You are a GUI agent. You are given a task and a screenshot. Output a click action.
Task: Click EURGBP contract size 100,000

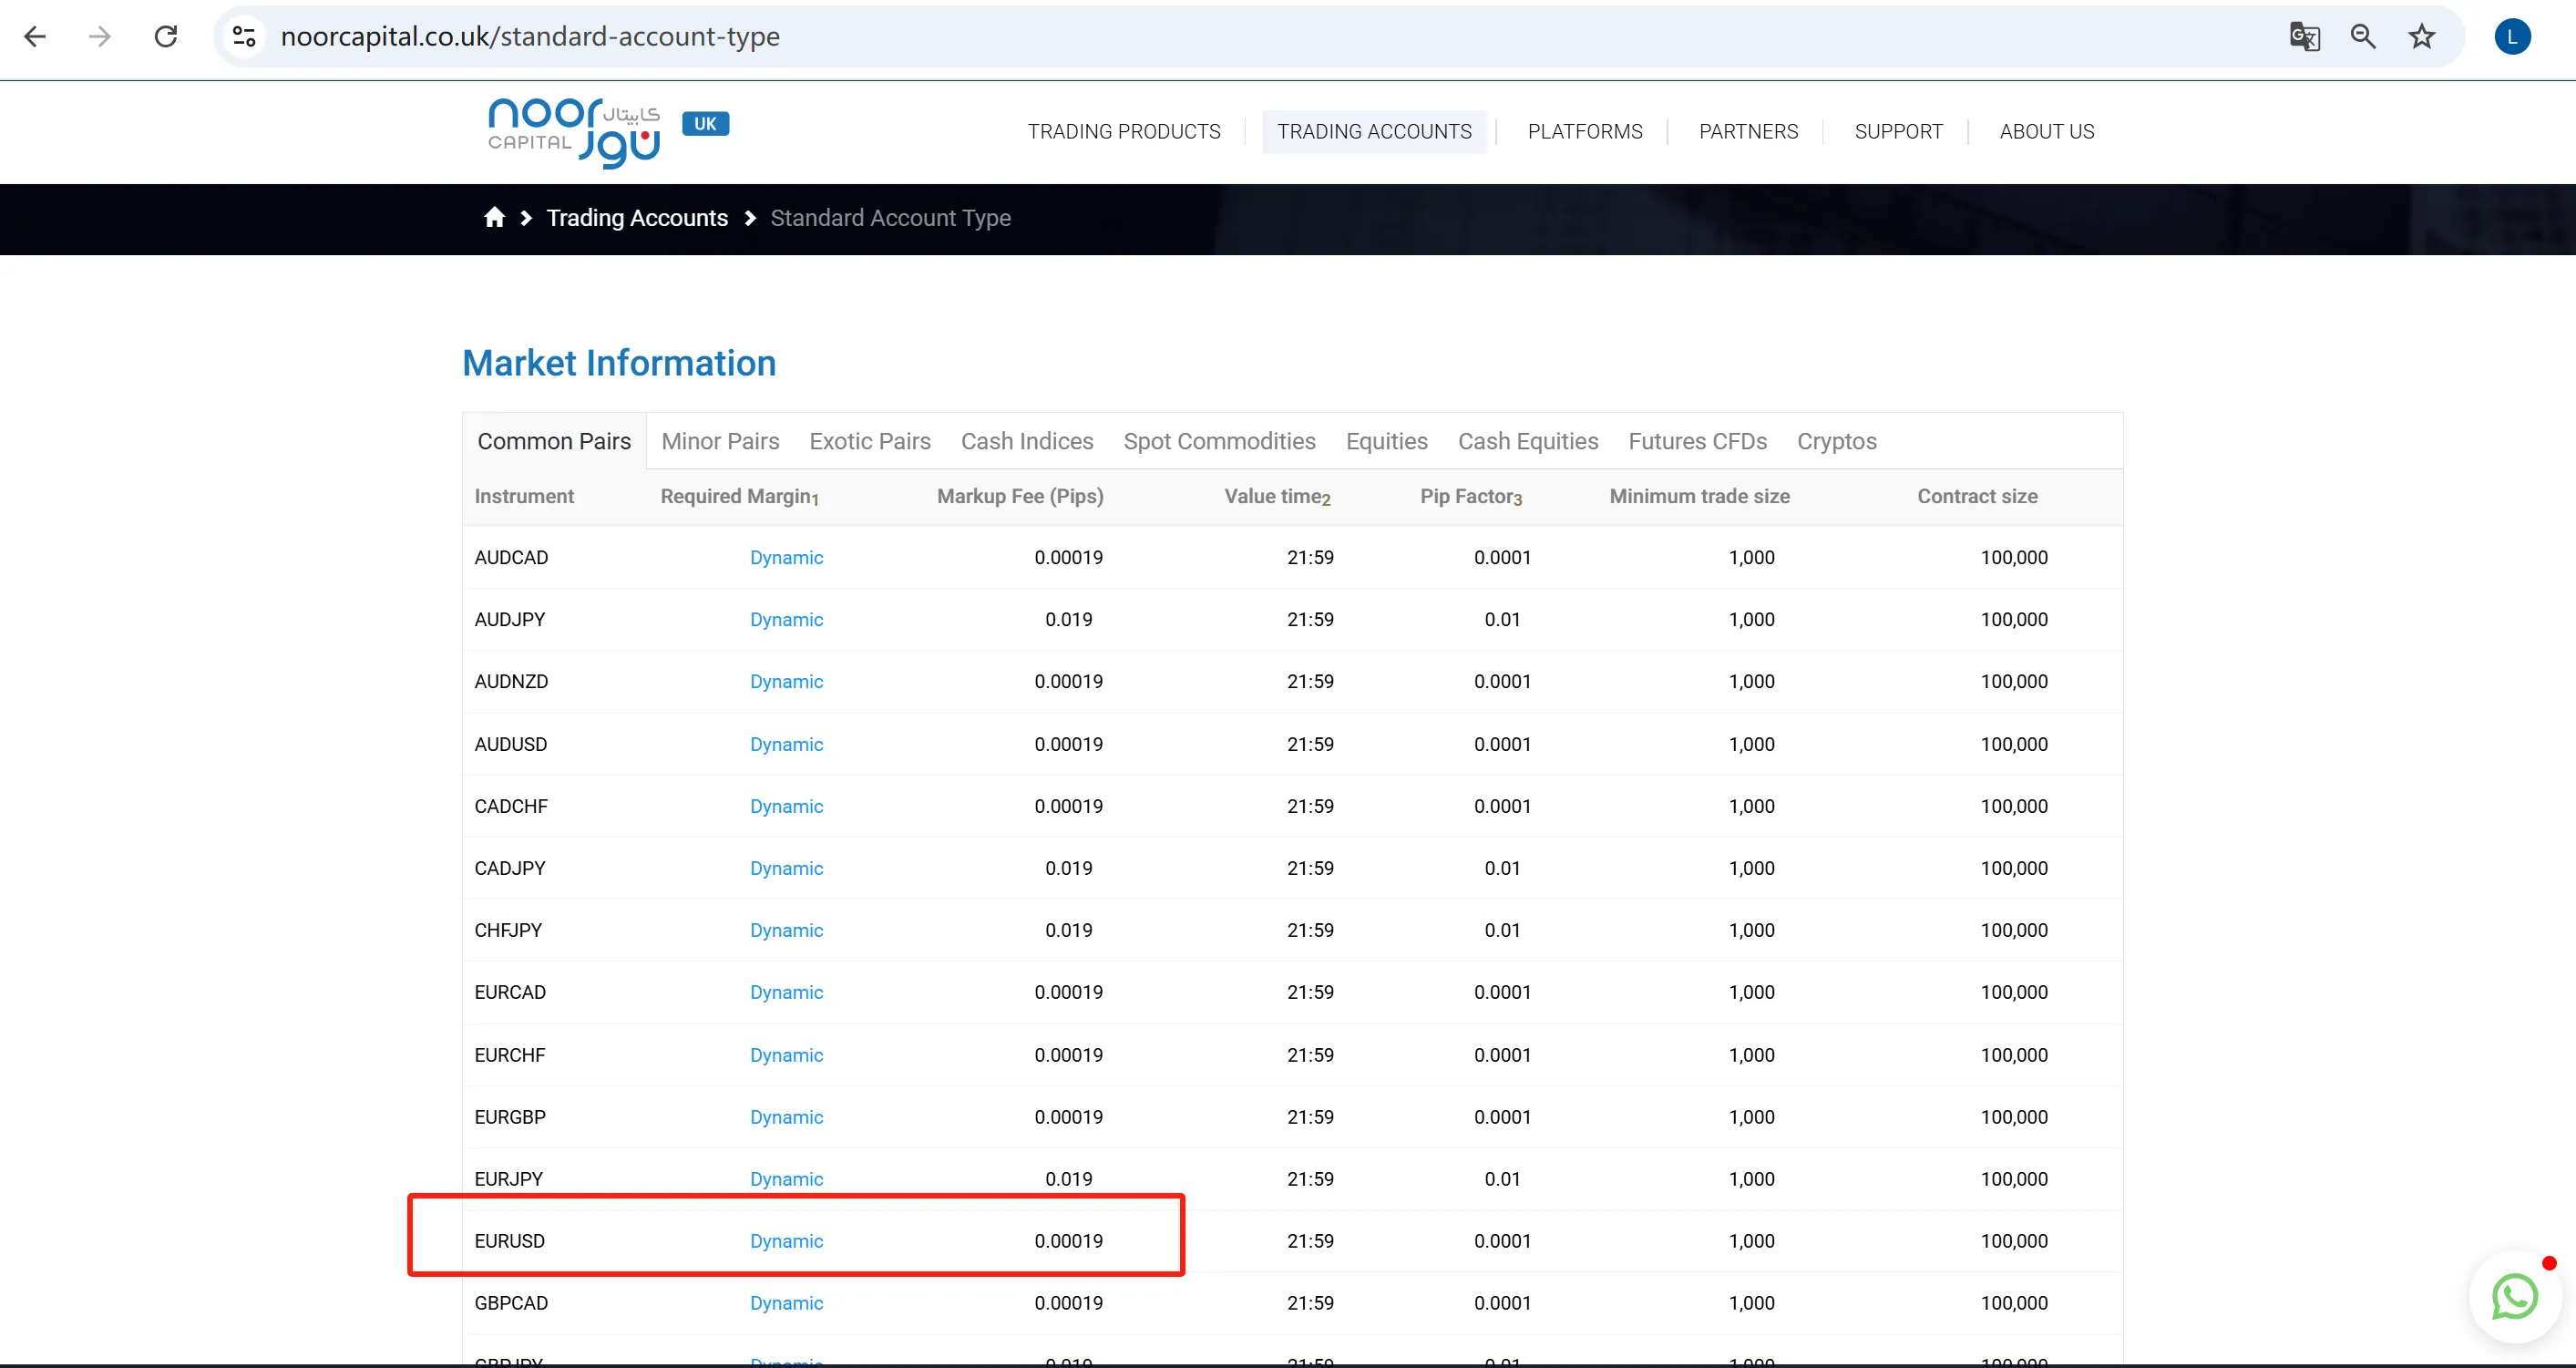pos(2014,1117)
